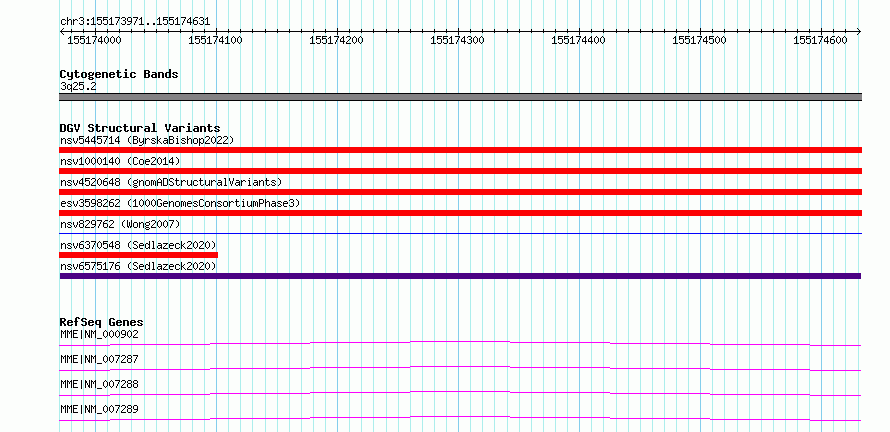Open variant nsv4520648 (gnomADStructuralVariants) label
This screenshot has height=432, width=890.
click(x=171, y=182)
